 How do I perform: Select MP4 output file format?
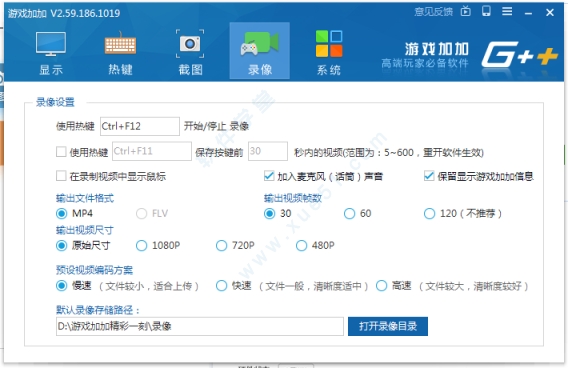click(62, 213)
